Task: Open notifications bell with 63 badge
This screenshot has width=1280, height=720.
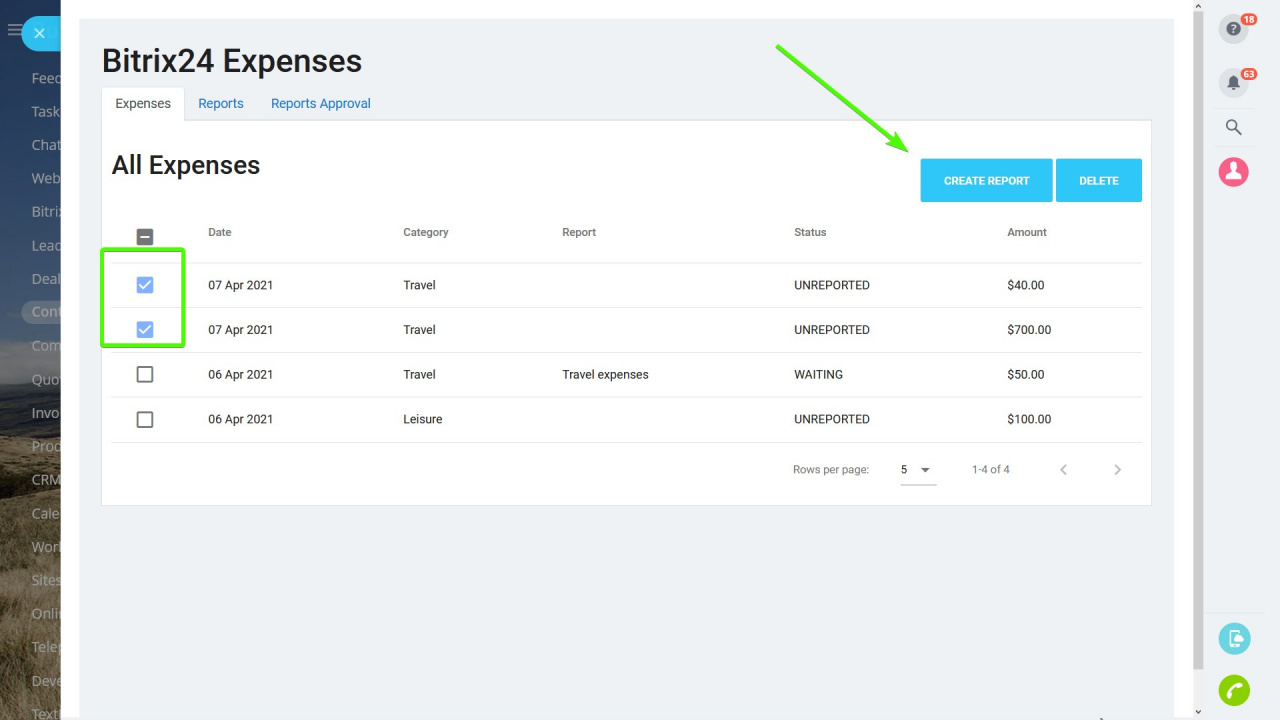Action: pos(1233,83)
